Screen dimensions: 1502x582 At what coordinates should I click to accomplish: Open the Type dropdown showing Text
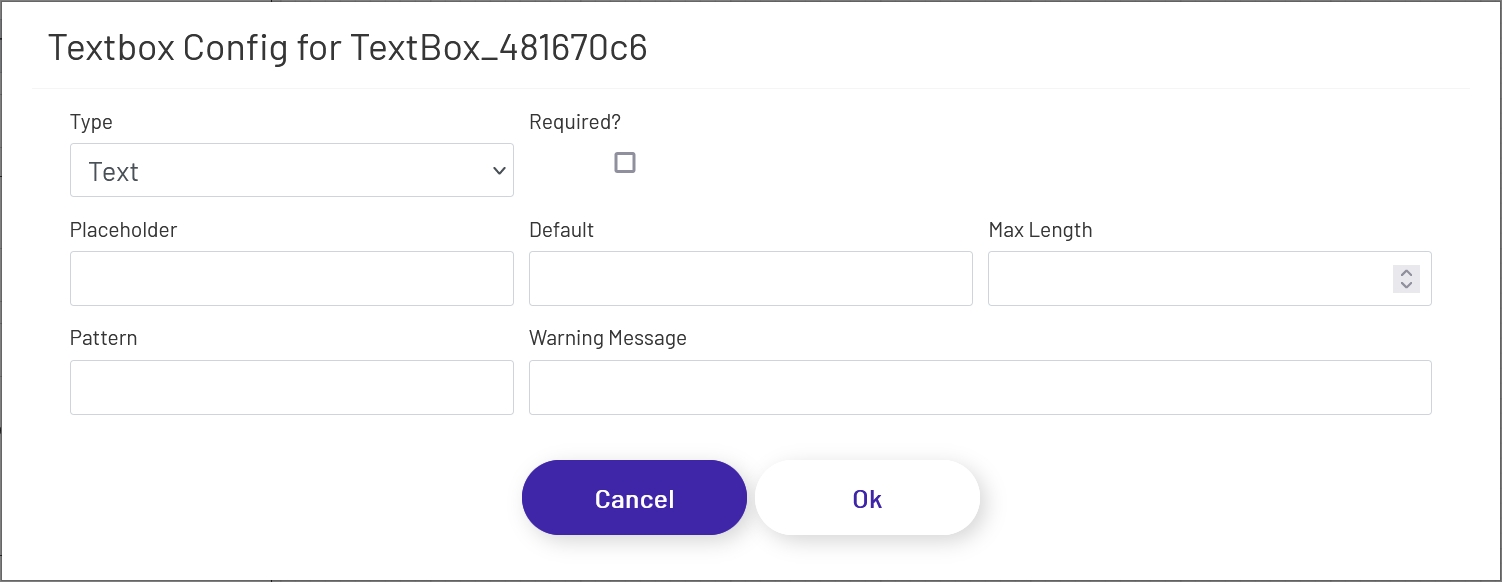[291, 170]
